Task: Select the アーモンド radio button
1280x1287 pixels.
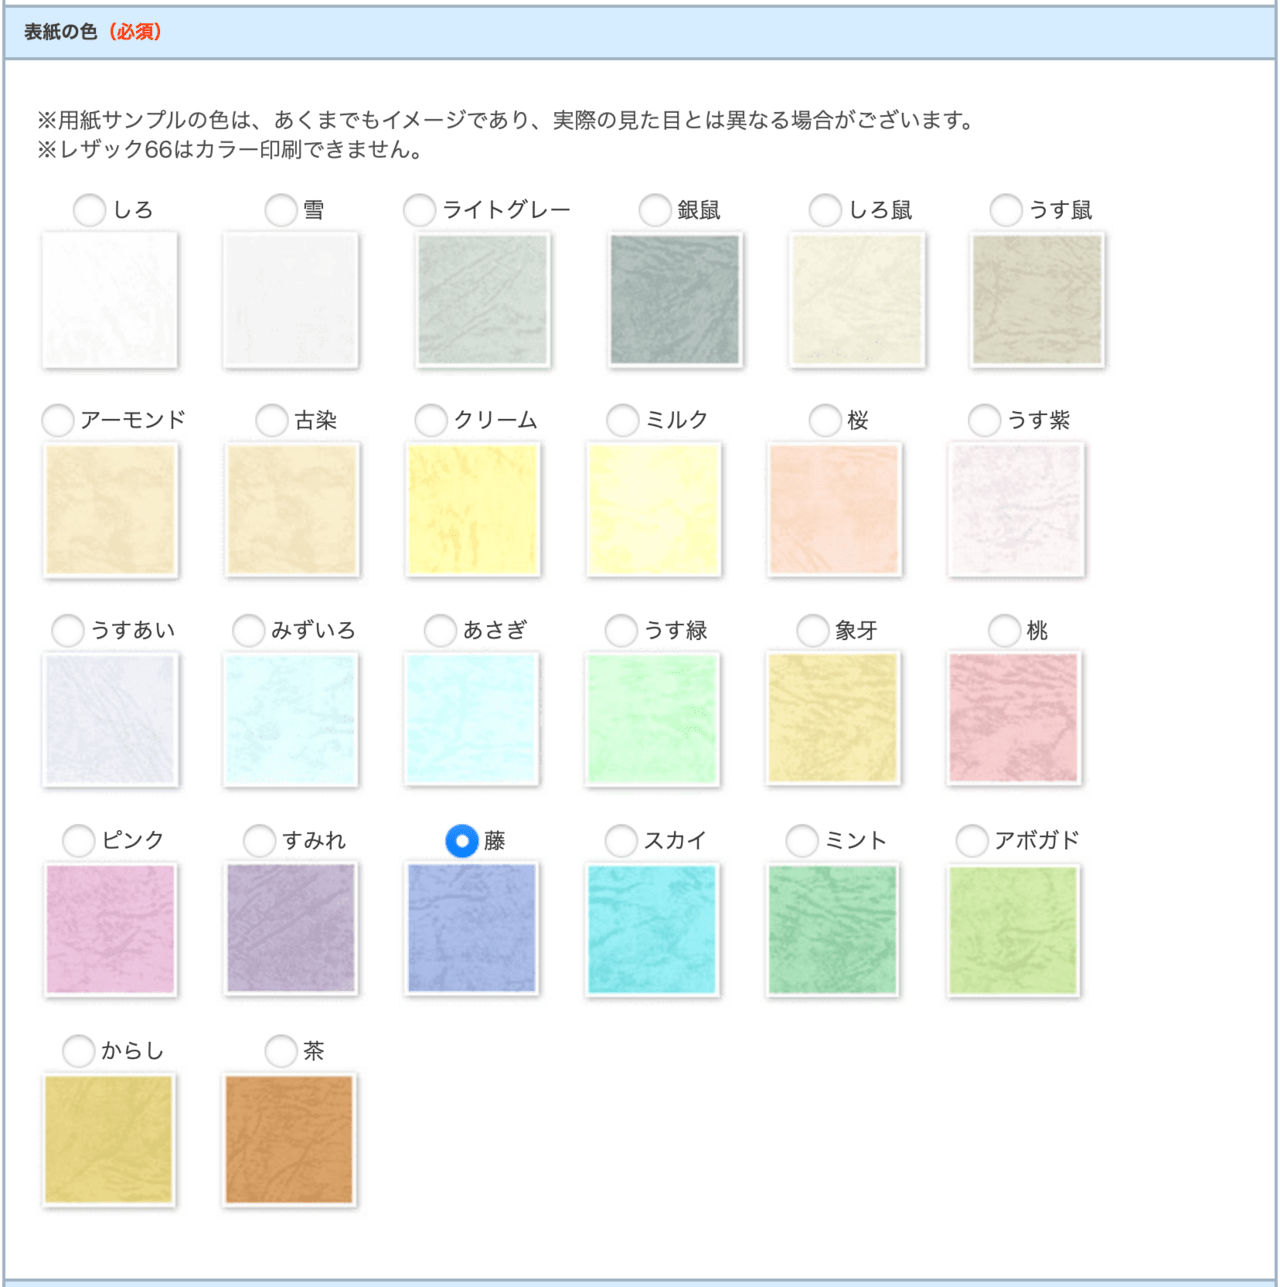Action: [57, 420]
